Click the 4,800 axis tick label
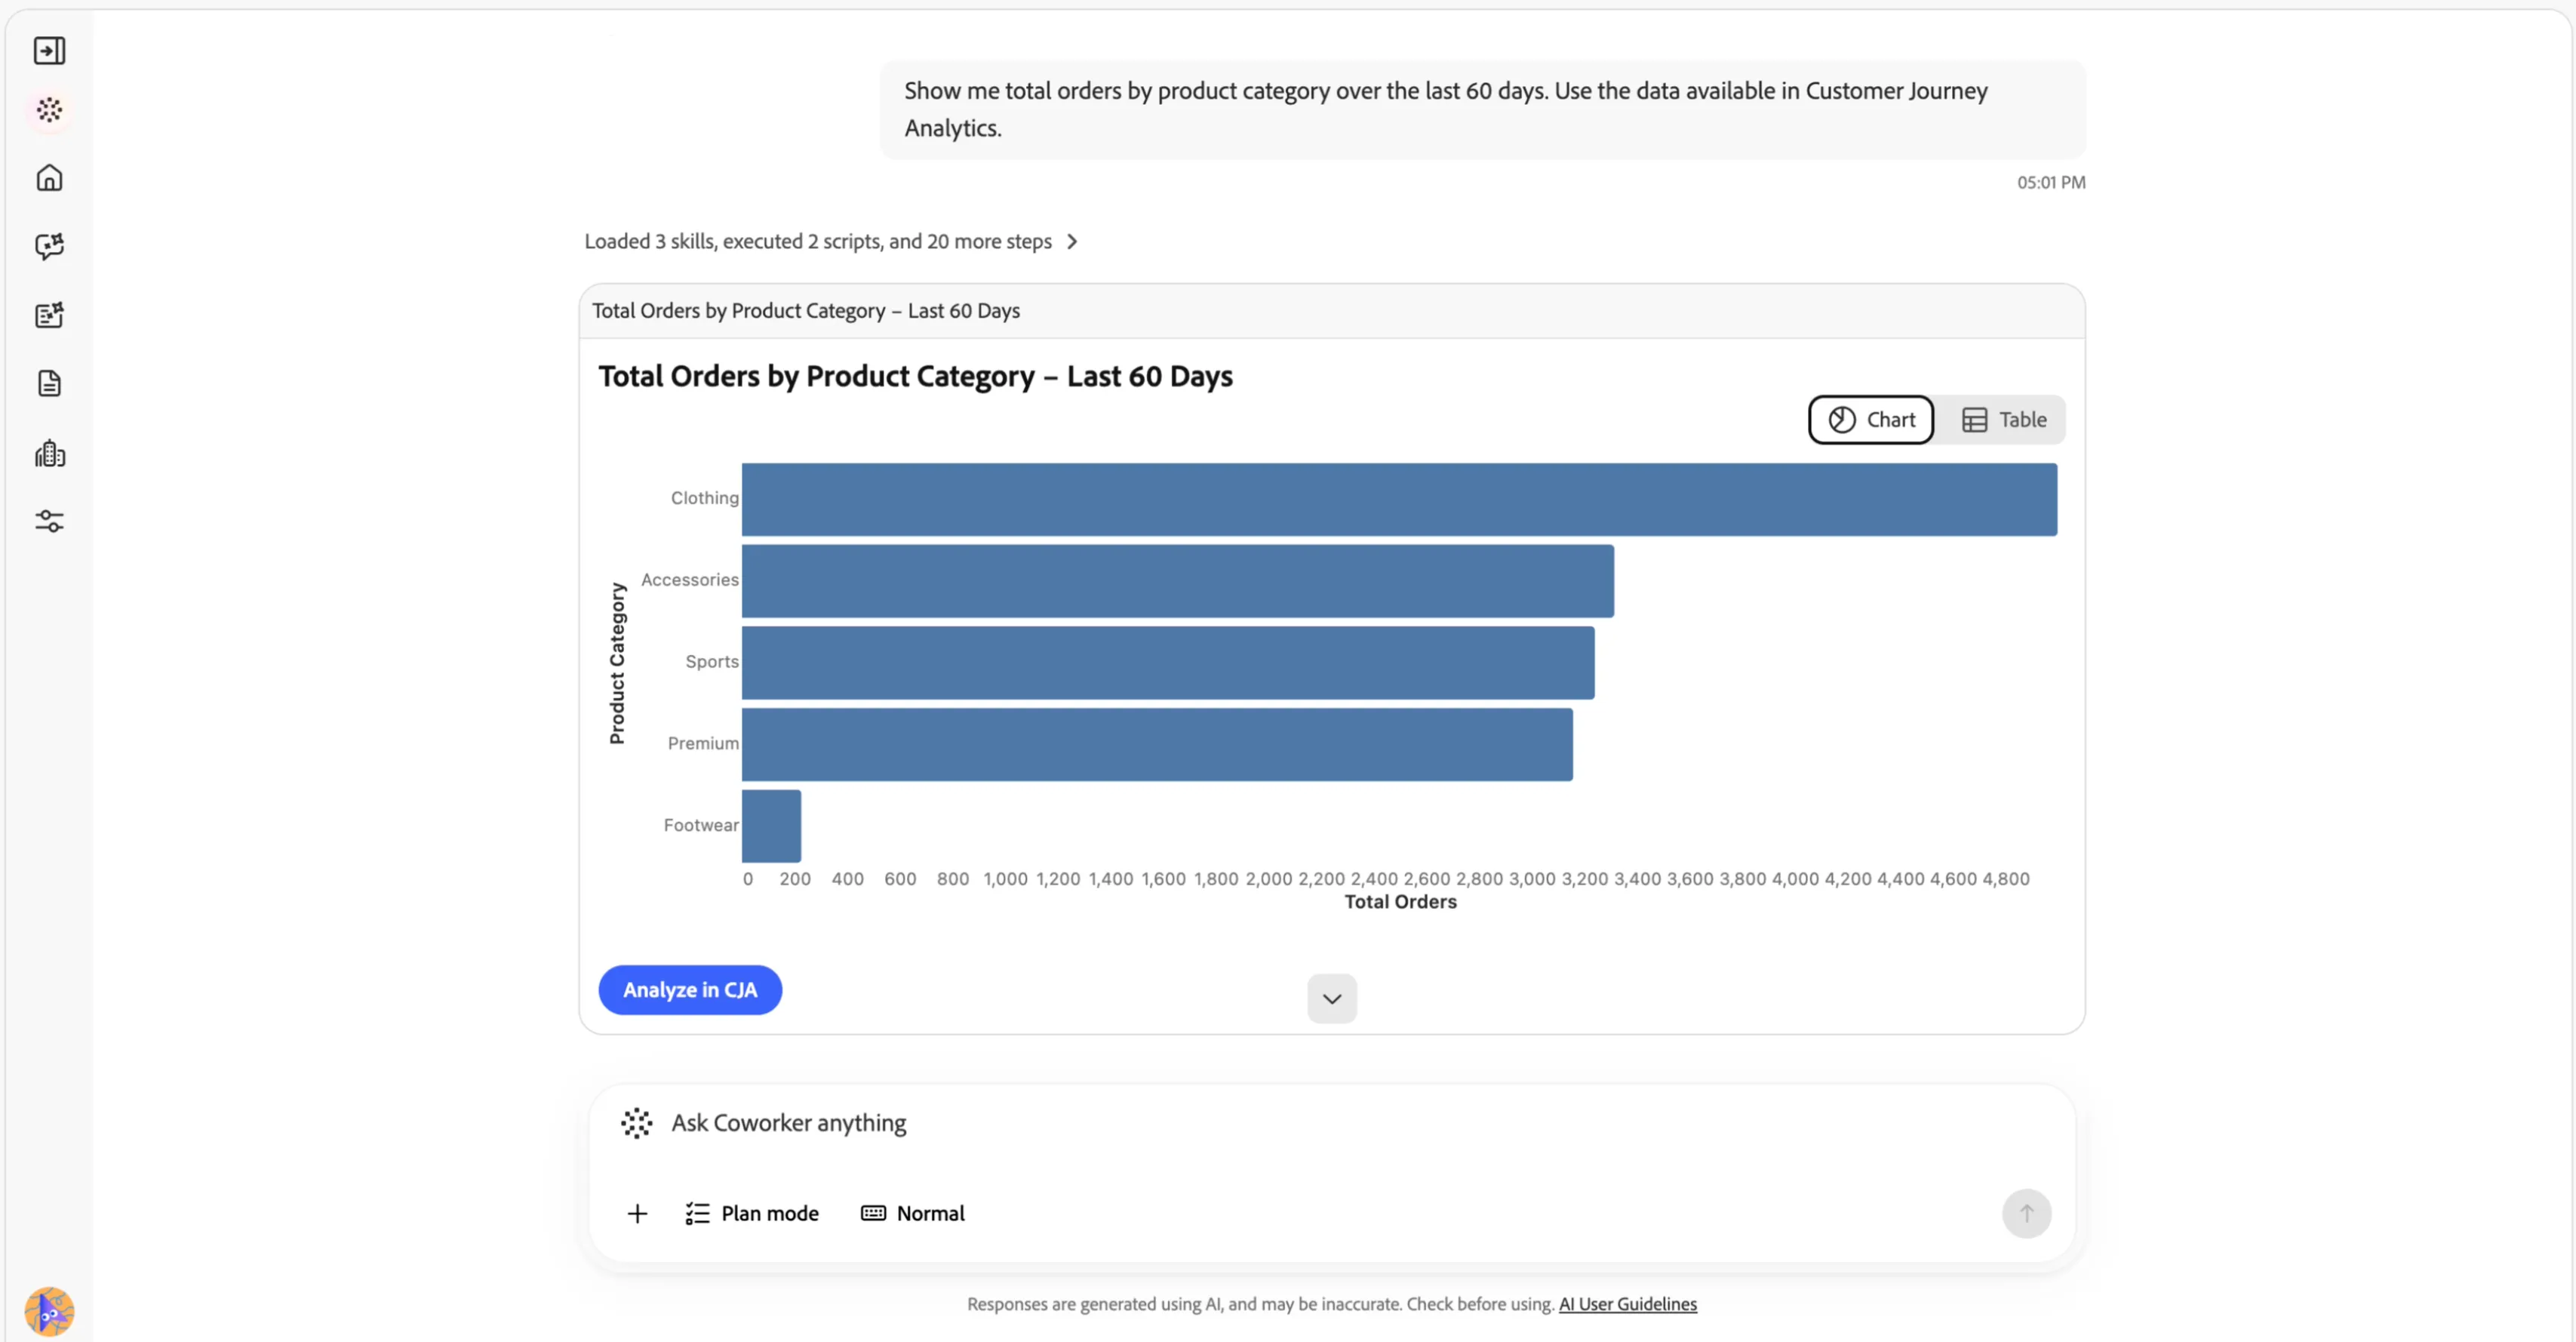The height and width of the screenshot is (1342, 2576). click(2005, 879)
